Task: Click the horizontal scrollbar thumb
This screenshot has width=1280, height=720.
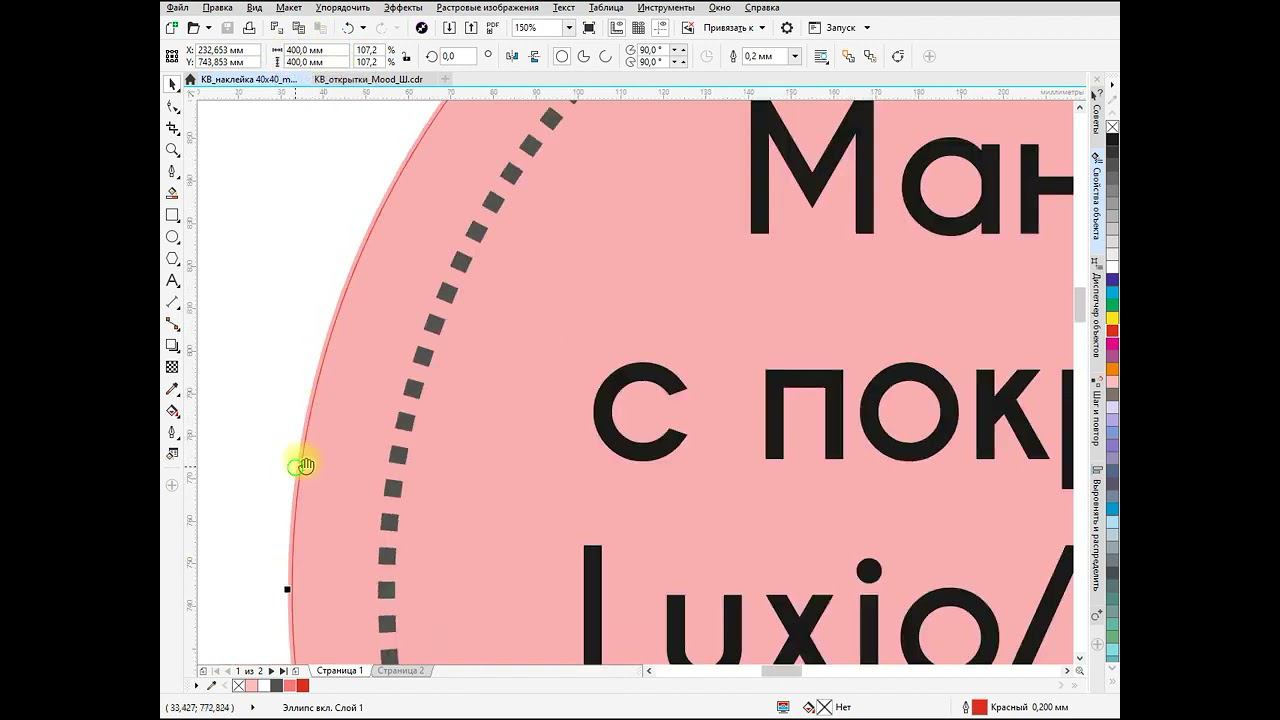Action: (781, 671)
